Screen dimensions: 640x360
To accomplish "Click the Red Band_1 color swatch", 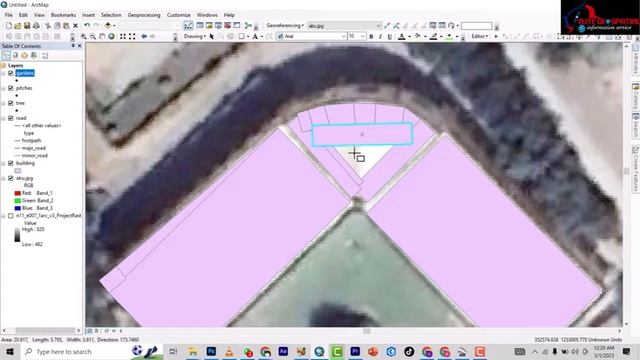I will (x=18, y=193).
